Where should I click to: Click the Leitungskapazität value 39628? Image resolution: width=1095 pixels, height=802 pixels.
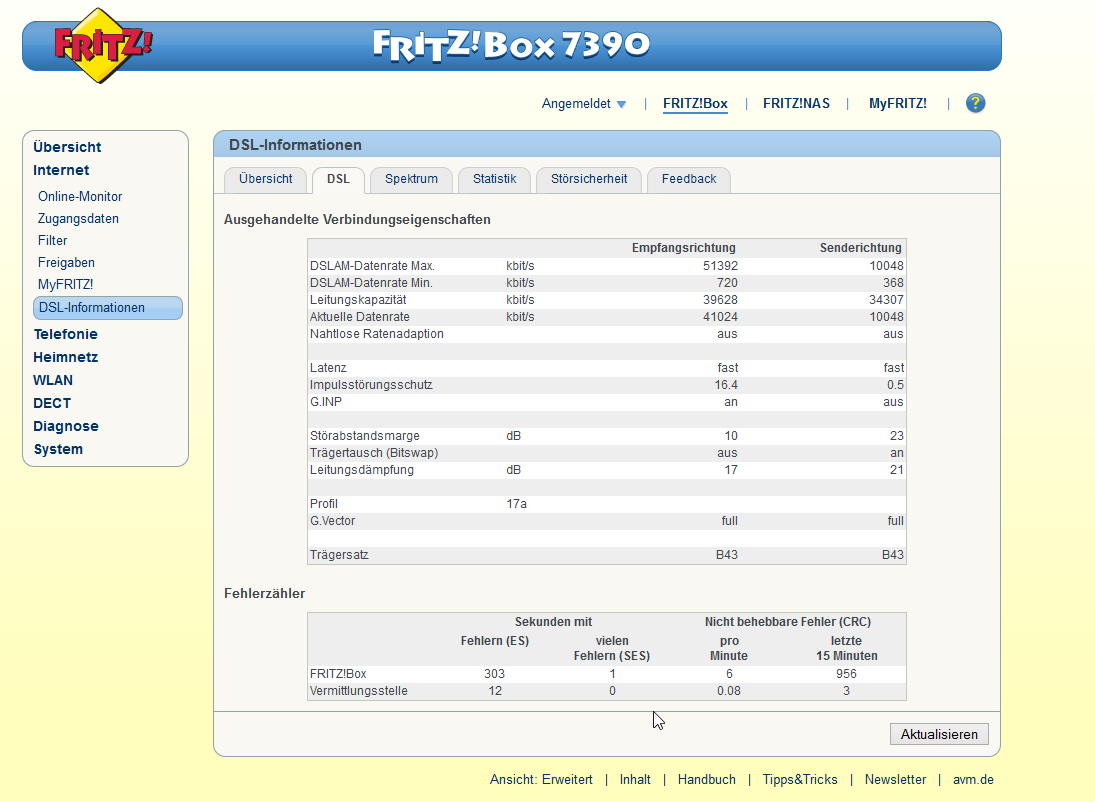tap(720, 300)
